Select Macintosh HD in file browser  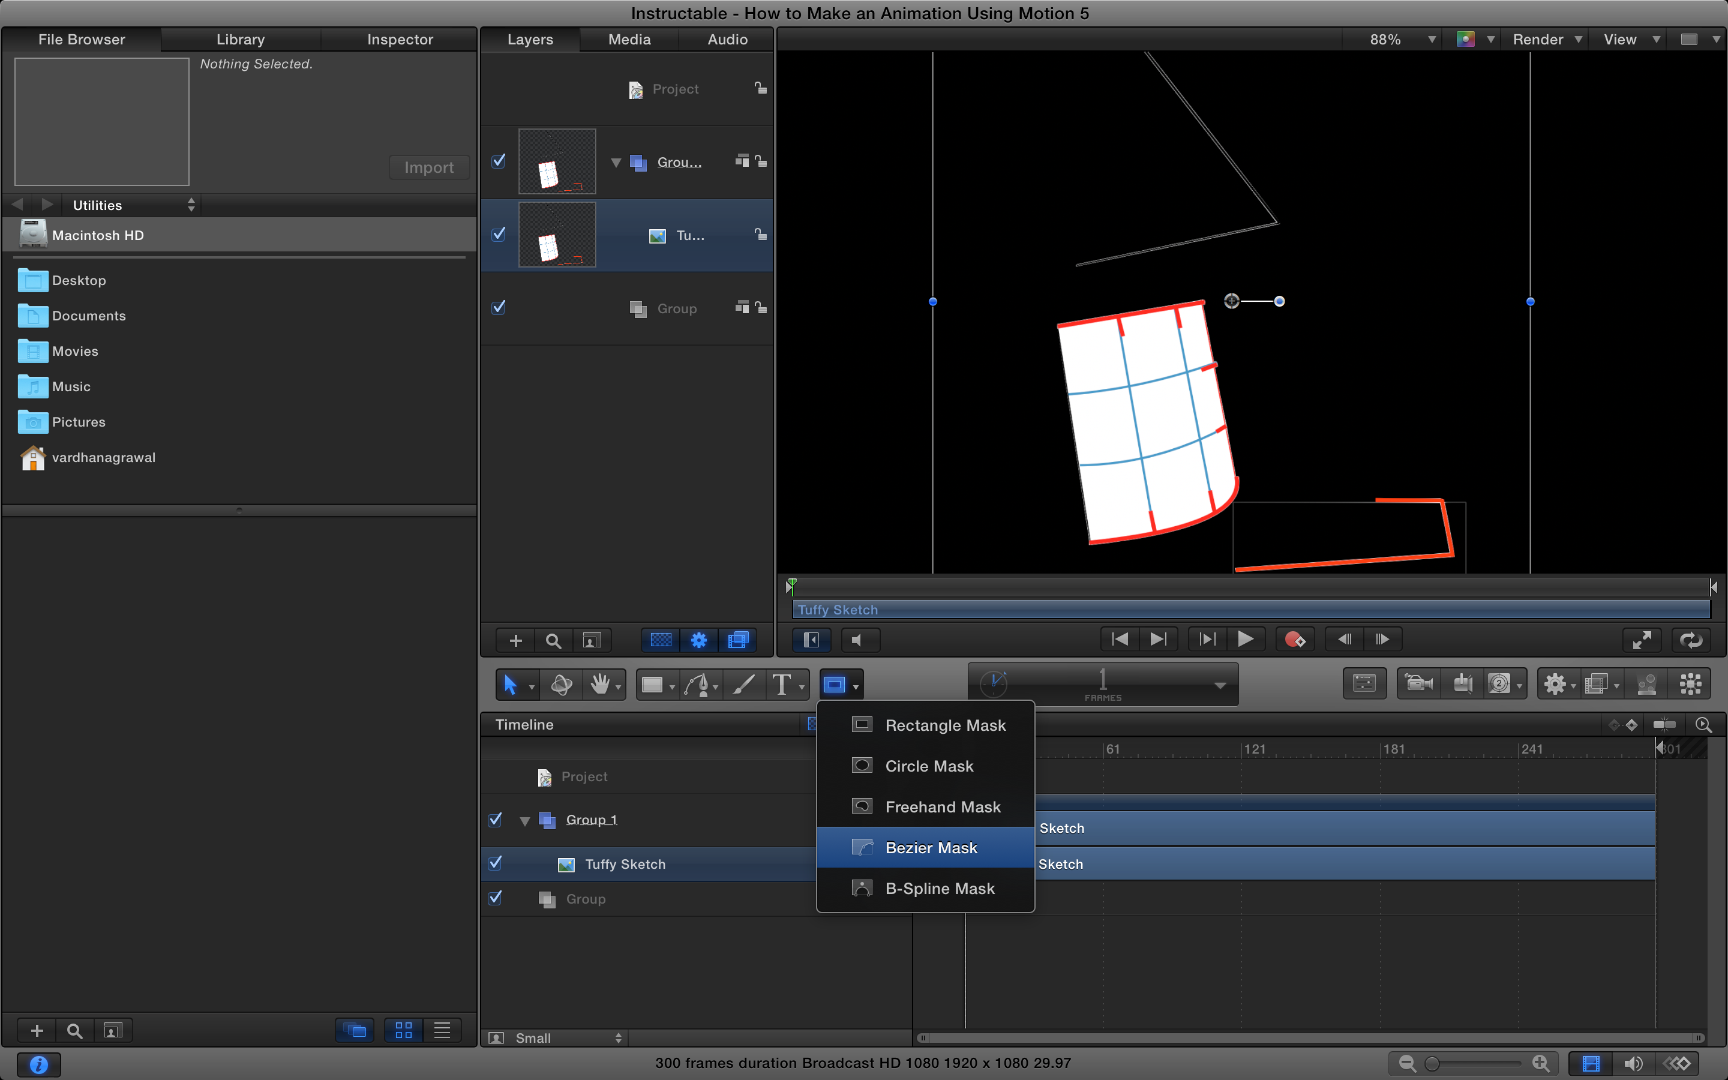pos(240,235)
